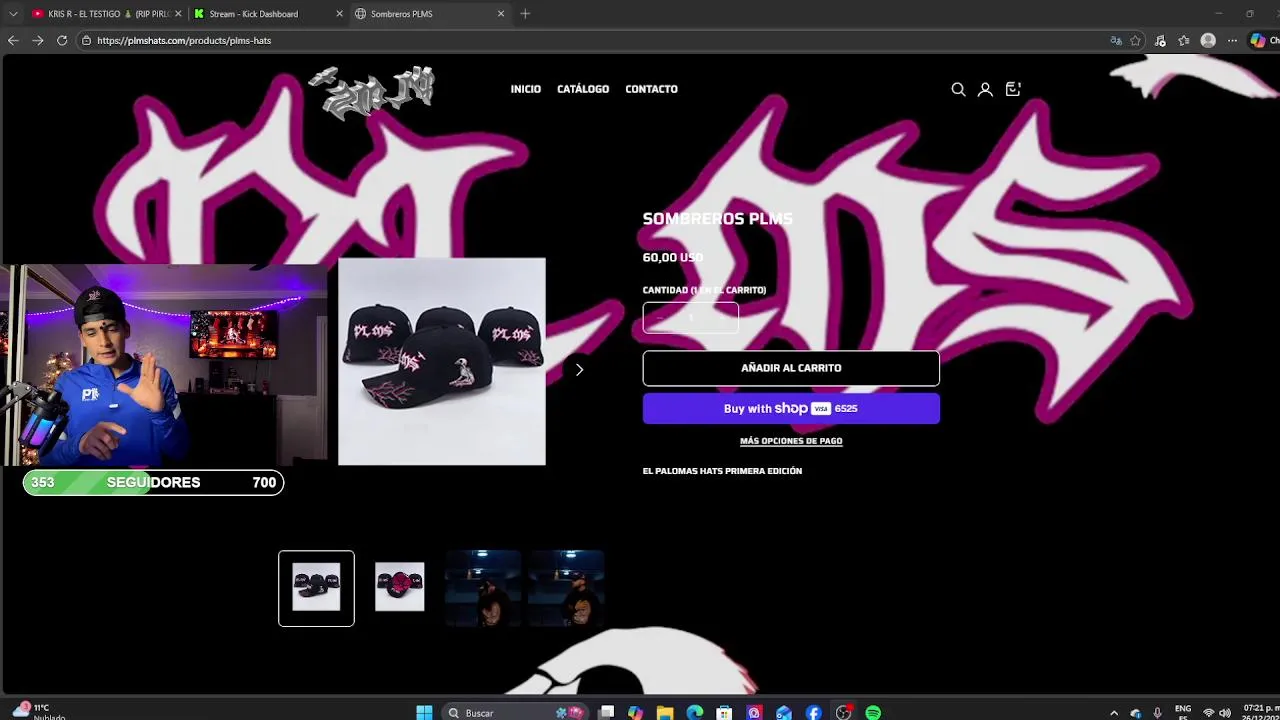Open the CONTACTO menu item
The height and width of the screenshot is (720, 1280).
(651, 89)
